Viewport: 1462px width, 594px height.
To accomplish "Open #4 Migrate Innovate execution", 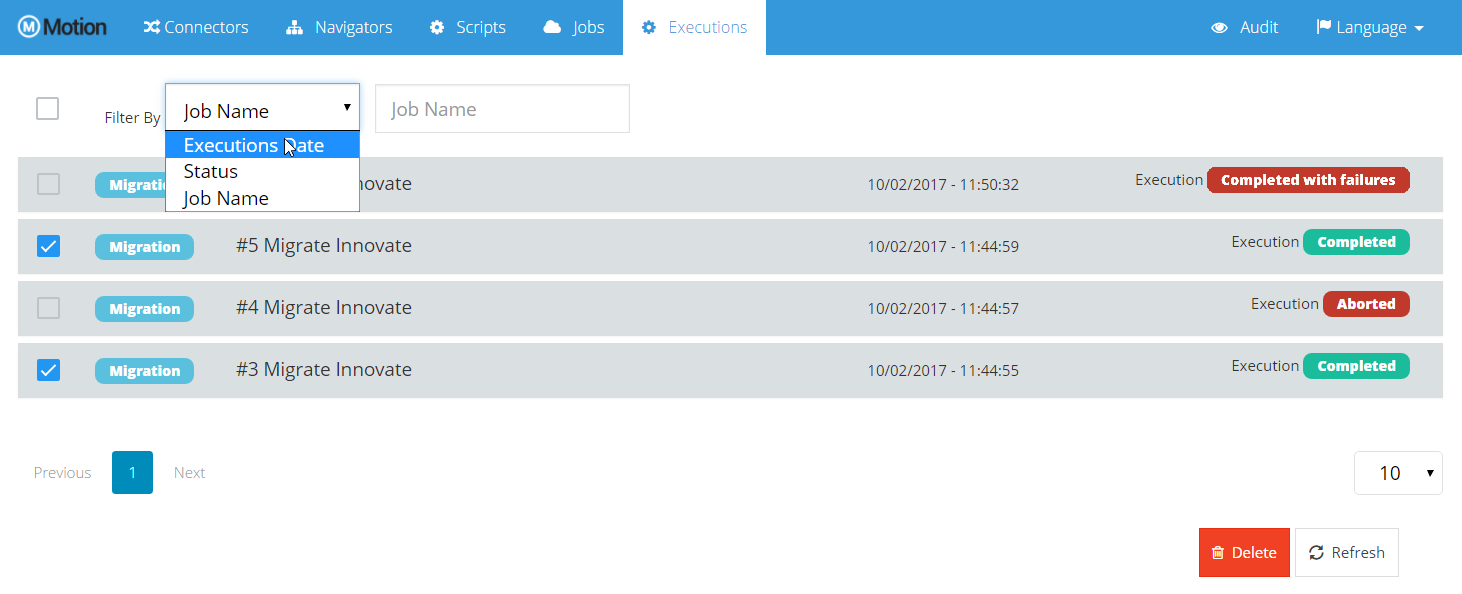I will pyautogui.click(x=324, y=308).
